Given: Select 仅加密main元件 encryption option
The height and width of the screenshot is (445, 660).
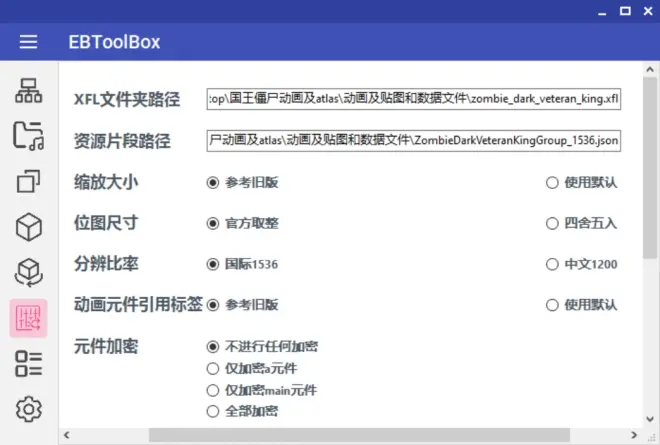Looking at the screenshot, I should pos(212,390).
